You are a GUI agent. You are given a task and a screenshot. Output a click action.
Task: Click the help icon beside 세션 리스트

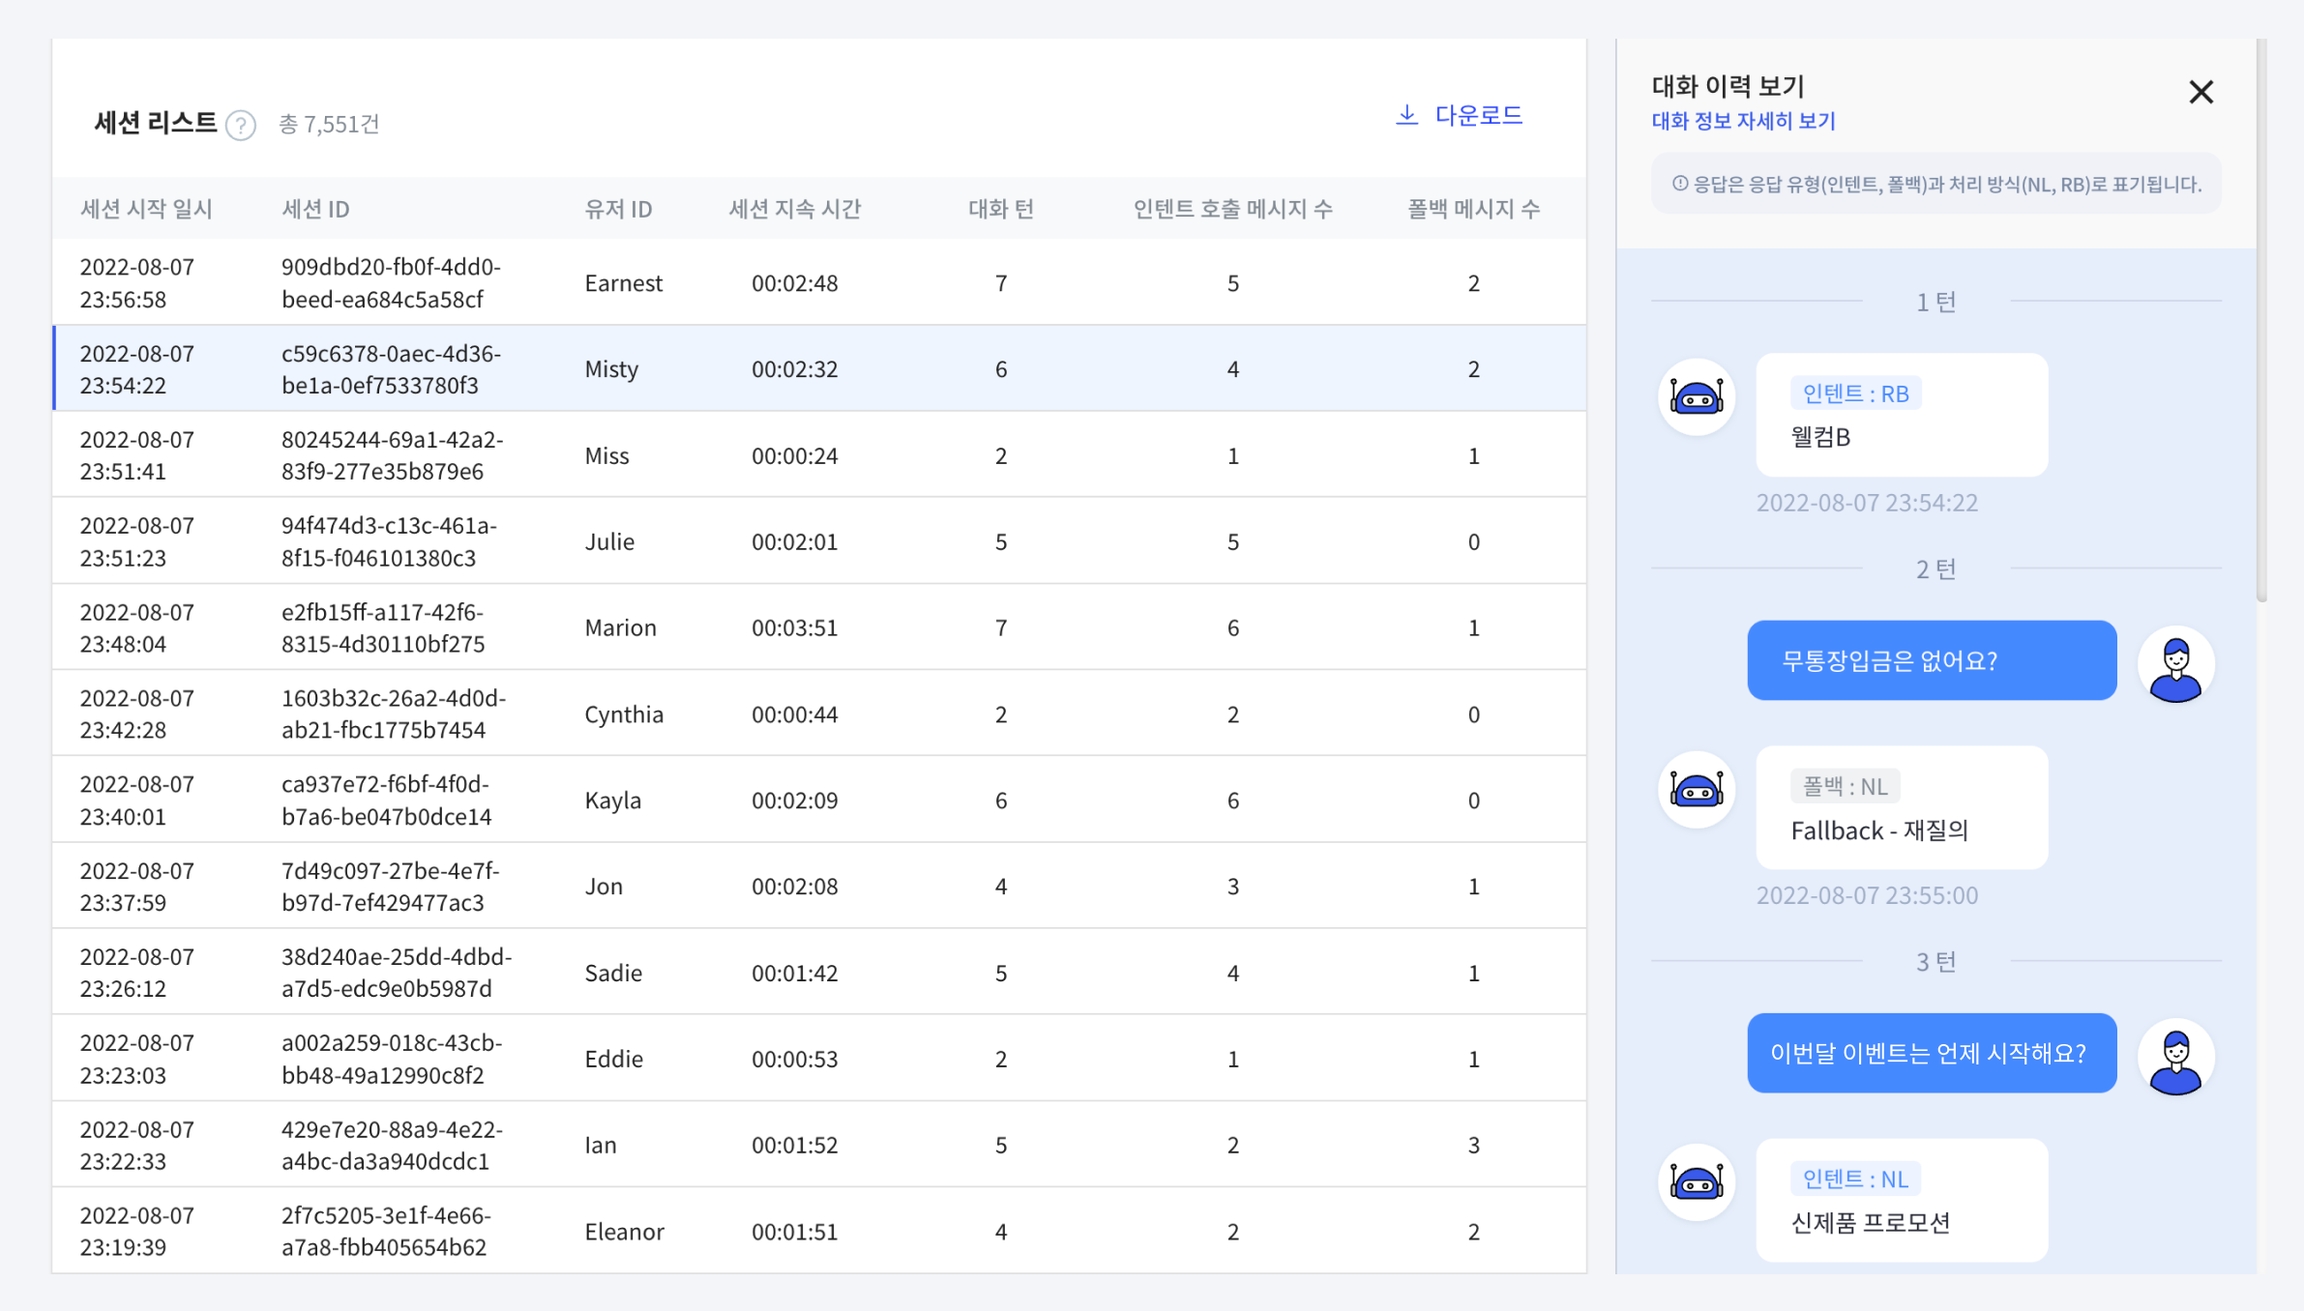(240, 125)
